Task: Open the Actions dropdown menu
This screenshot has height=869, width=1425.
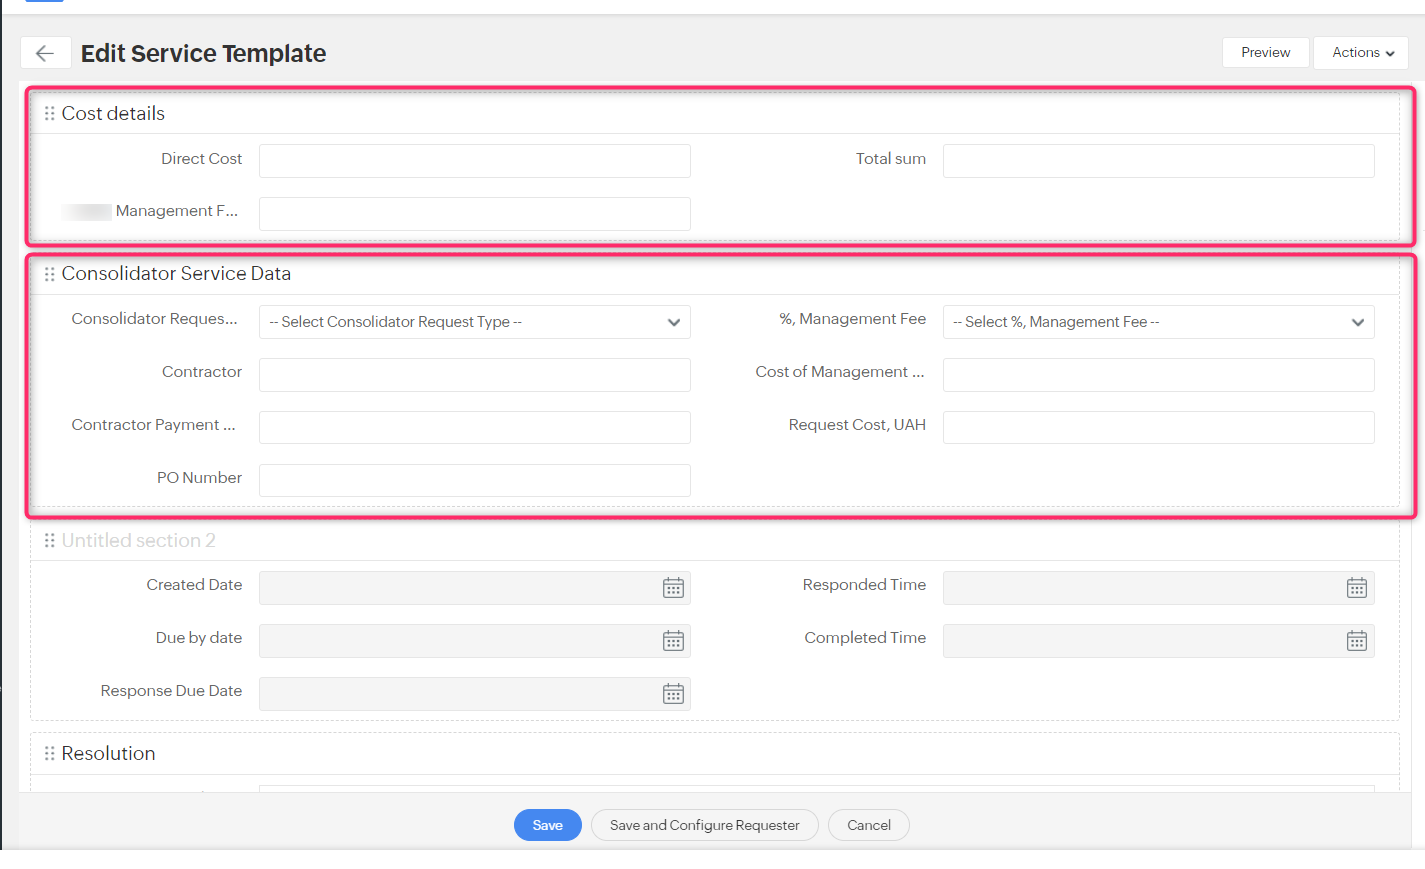Action: [x=1361, y=53]
